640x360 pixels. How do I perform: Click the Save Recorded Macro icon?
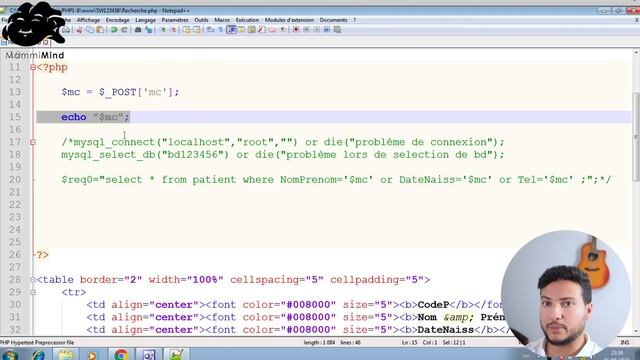pyautogui.click(x=338, y=30)
